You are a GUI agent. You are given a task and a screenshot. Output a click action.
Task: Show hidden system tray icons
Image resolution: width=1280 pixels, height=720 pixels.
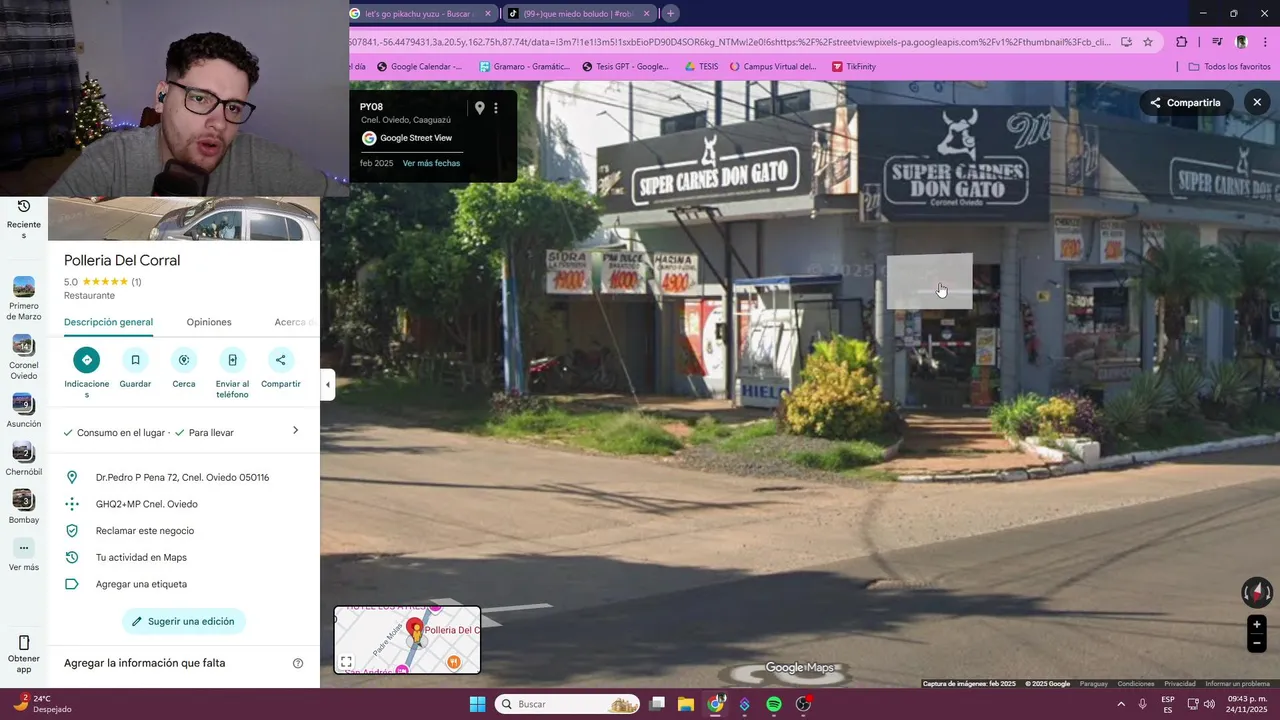(x=1120, y=704)
